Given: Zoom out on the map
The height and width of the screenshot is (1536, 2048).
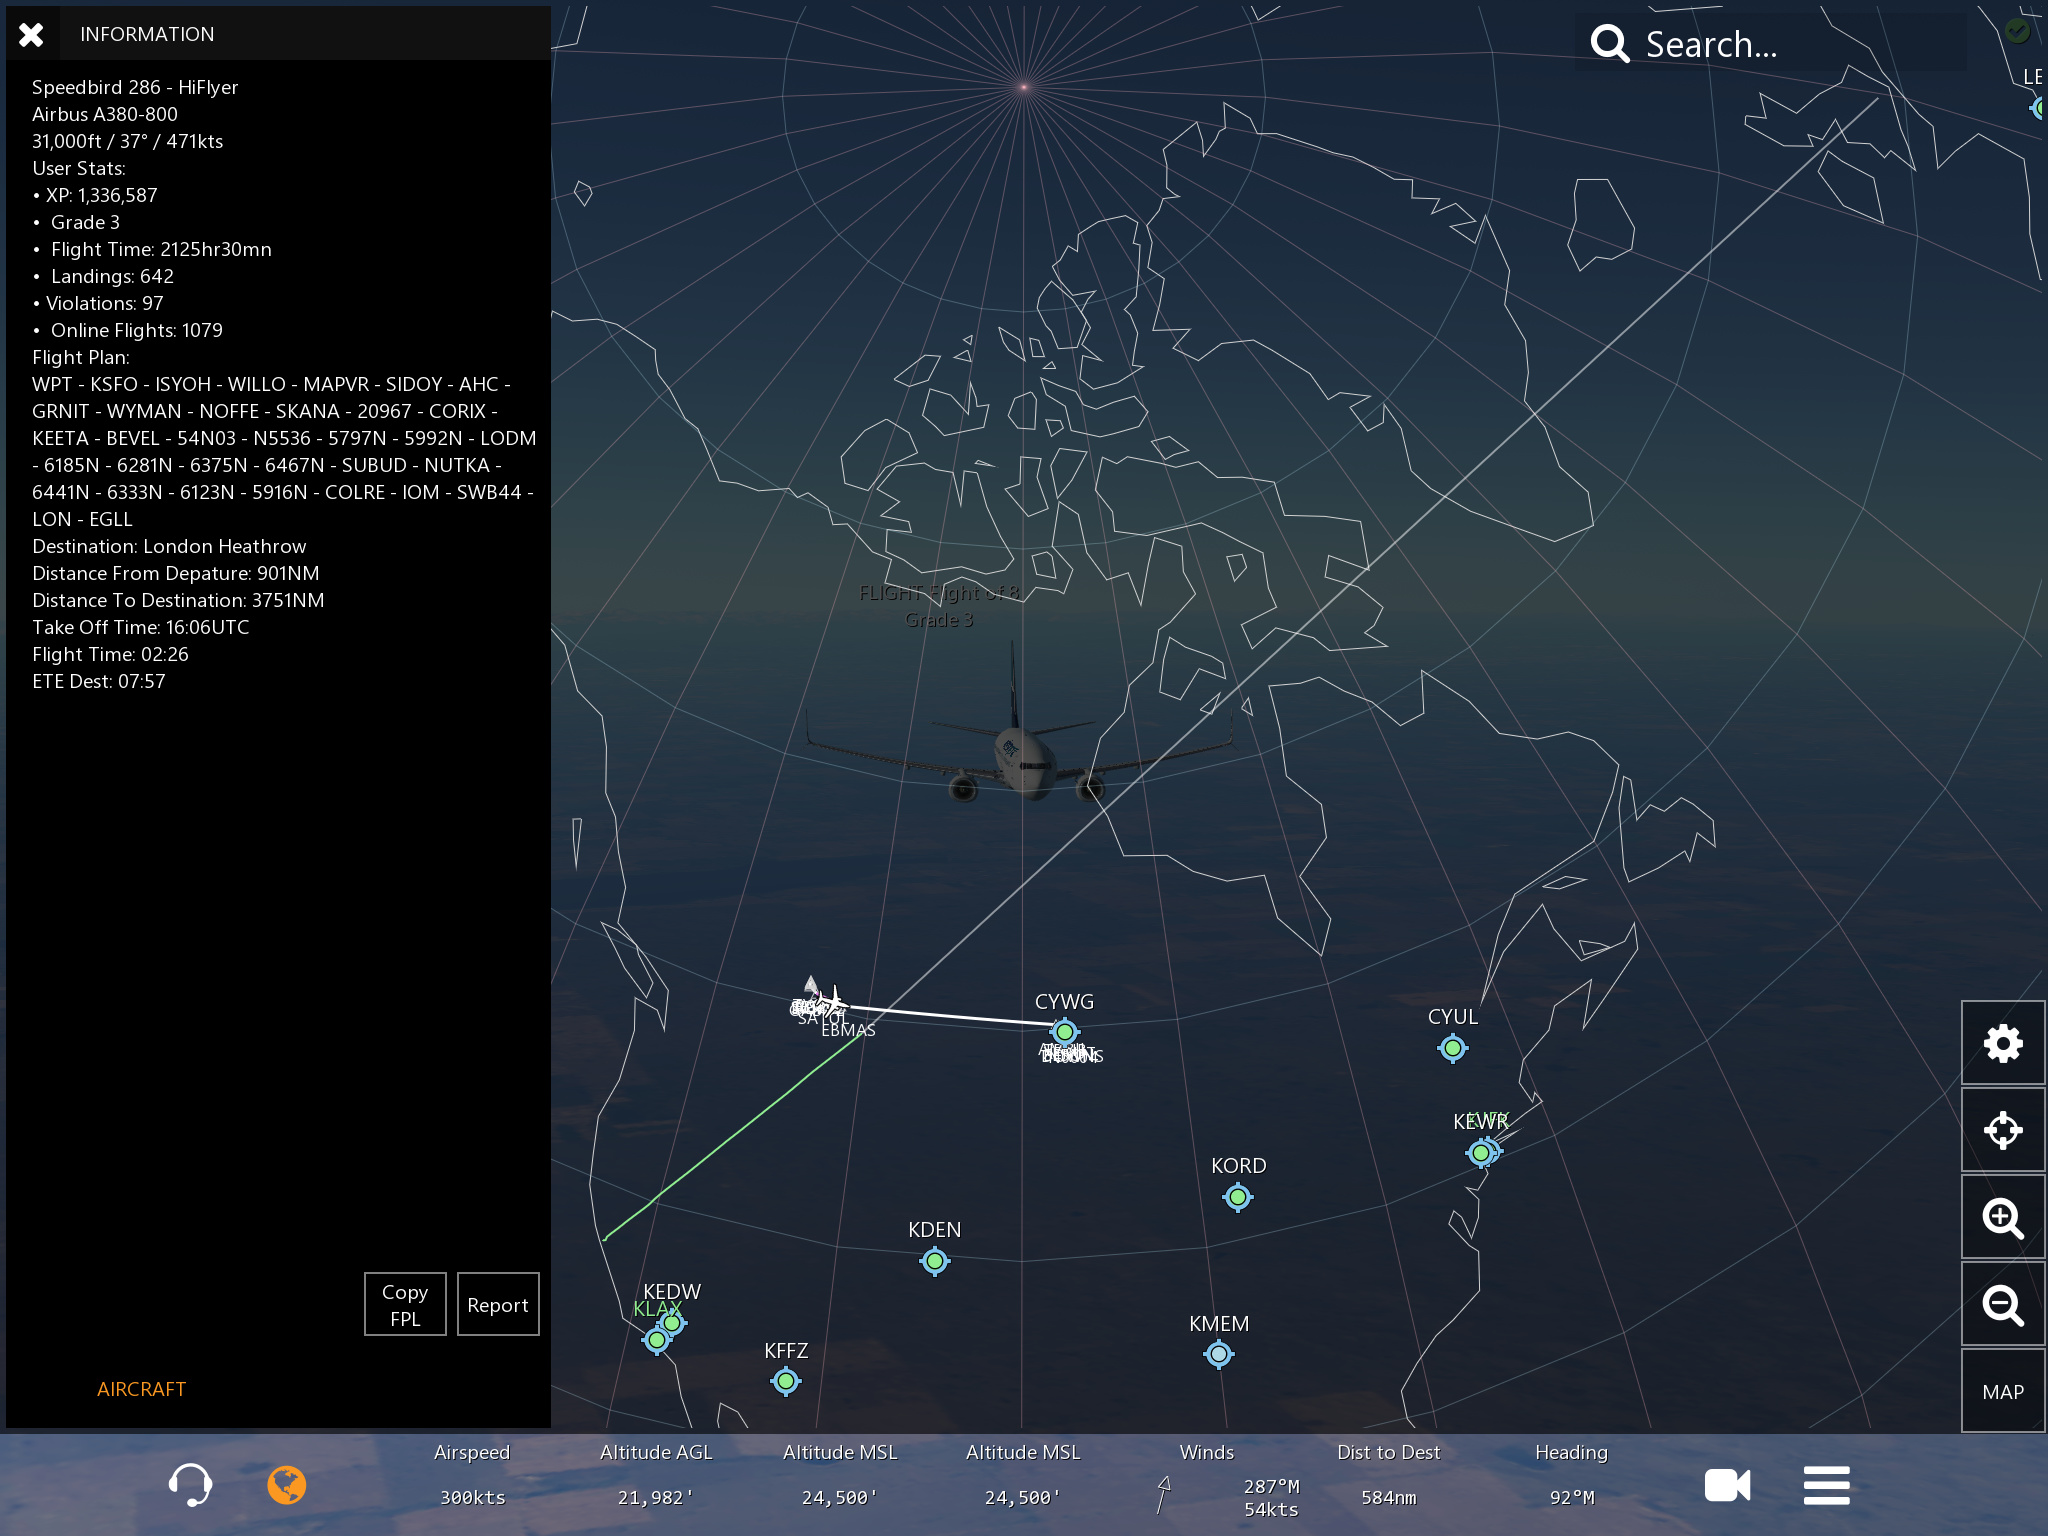Looking at the screenshot, I should (x=2002, y=1305).
